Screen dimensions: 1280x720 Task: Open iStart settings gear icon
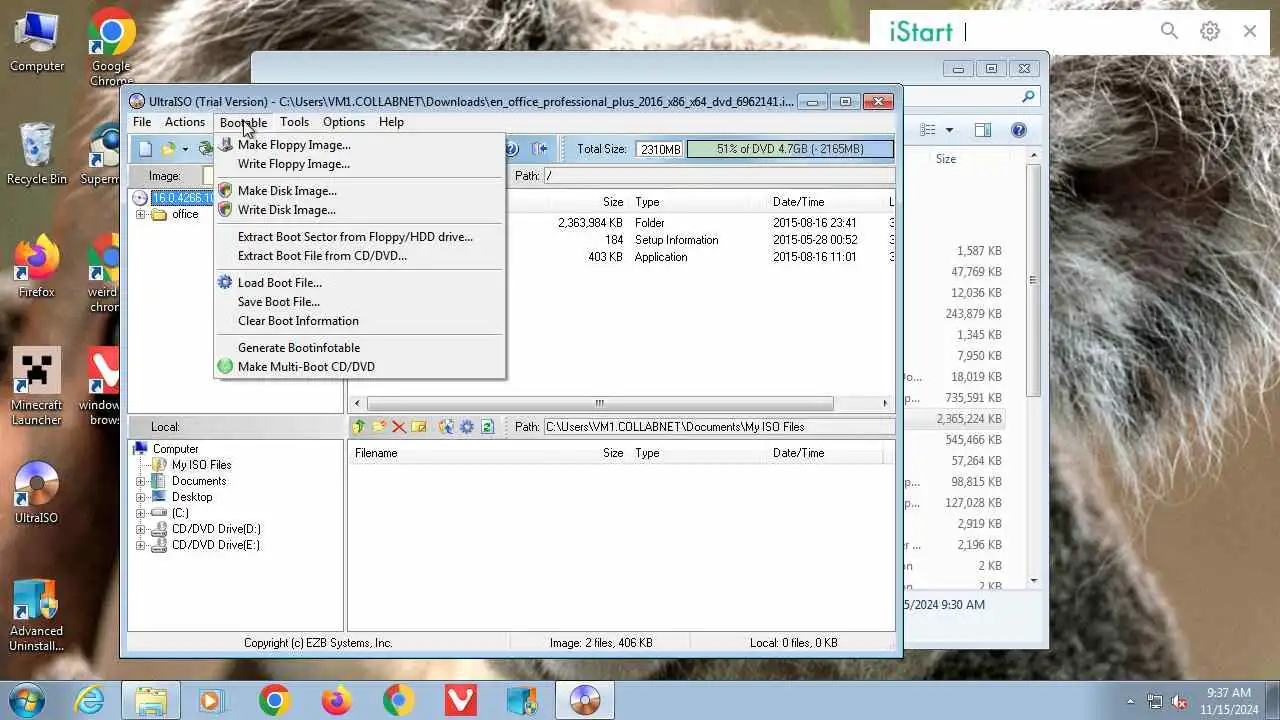pos(1210,31)
